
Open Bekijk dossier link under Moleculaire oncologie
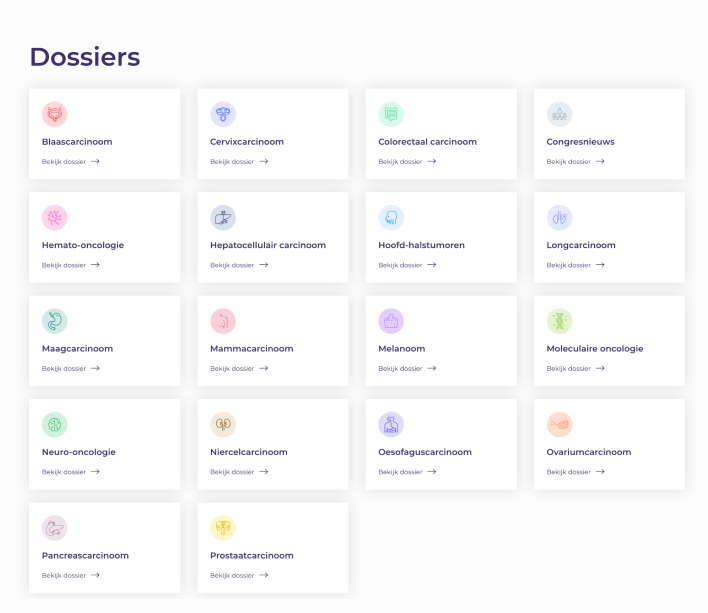(576, 368)
